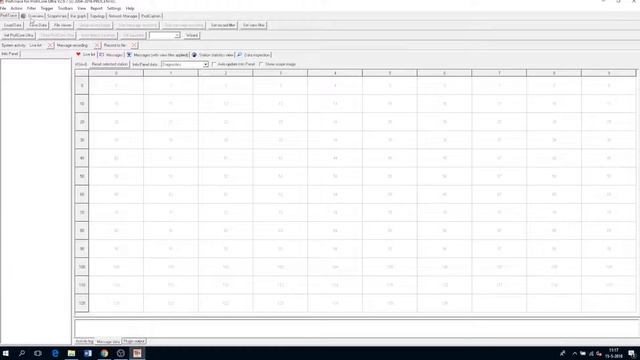This screenshot has width=640, height=360.
Task: Show hidden system tray icons
Action: 574,353
